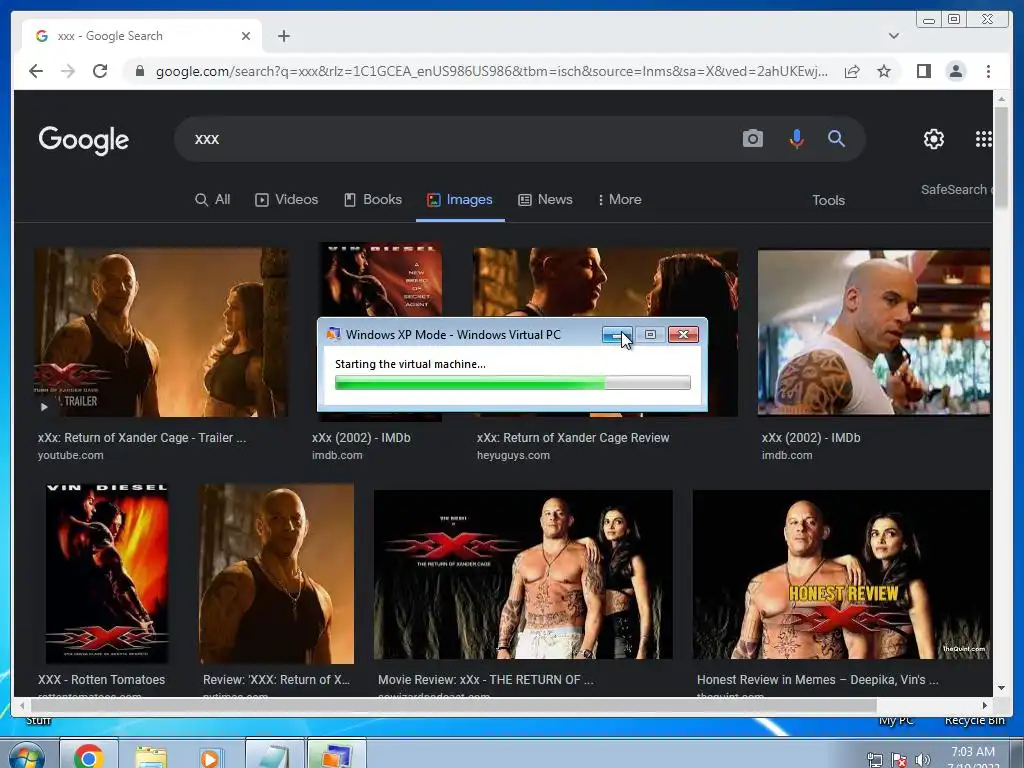Open the Google apps grid
Image resolution: width=1024 pixels, height=768 pixels.
click(983, 138)
